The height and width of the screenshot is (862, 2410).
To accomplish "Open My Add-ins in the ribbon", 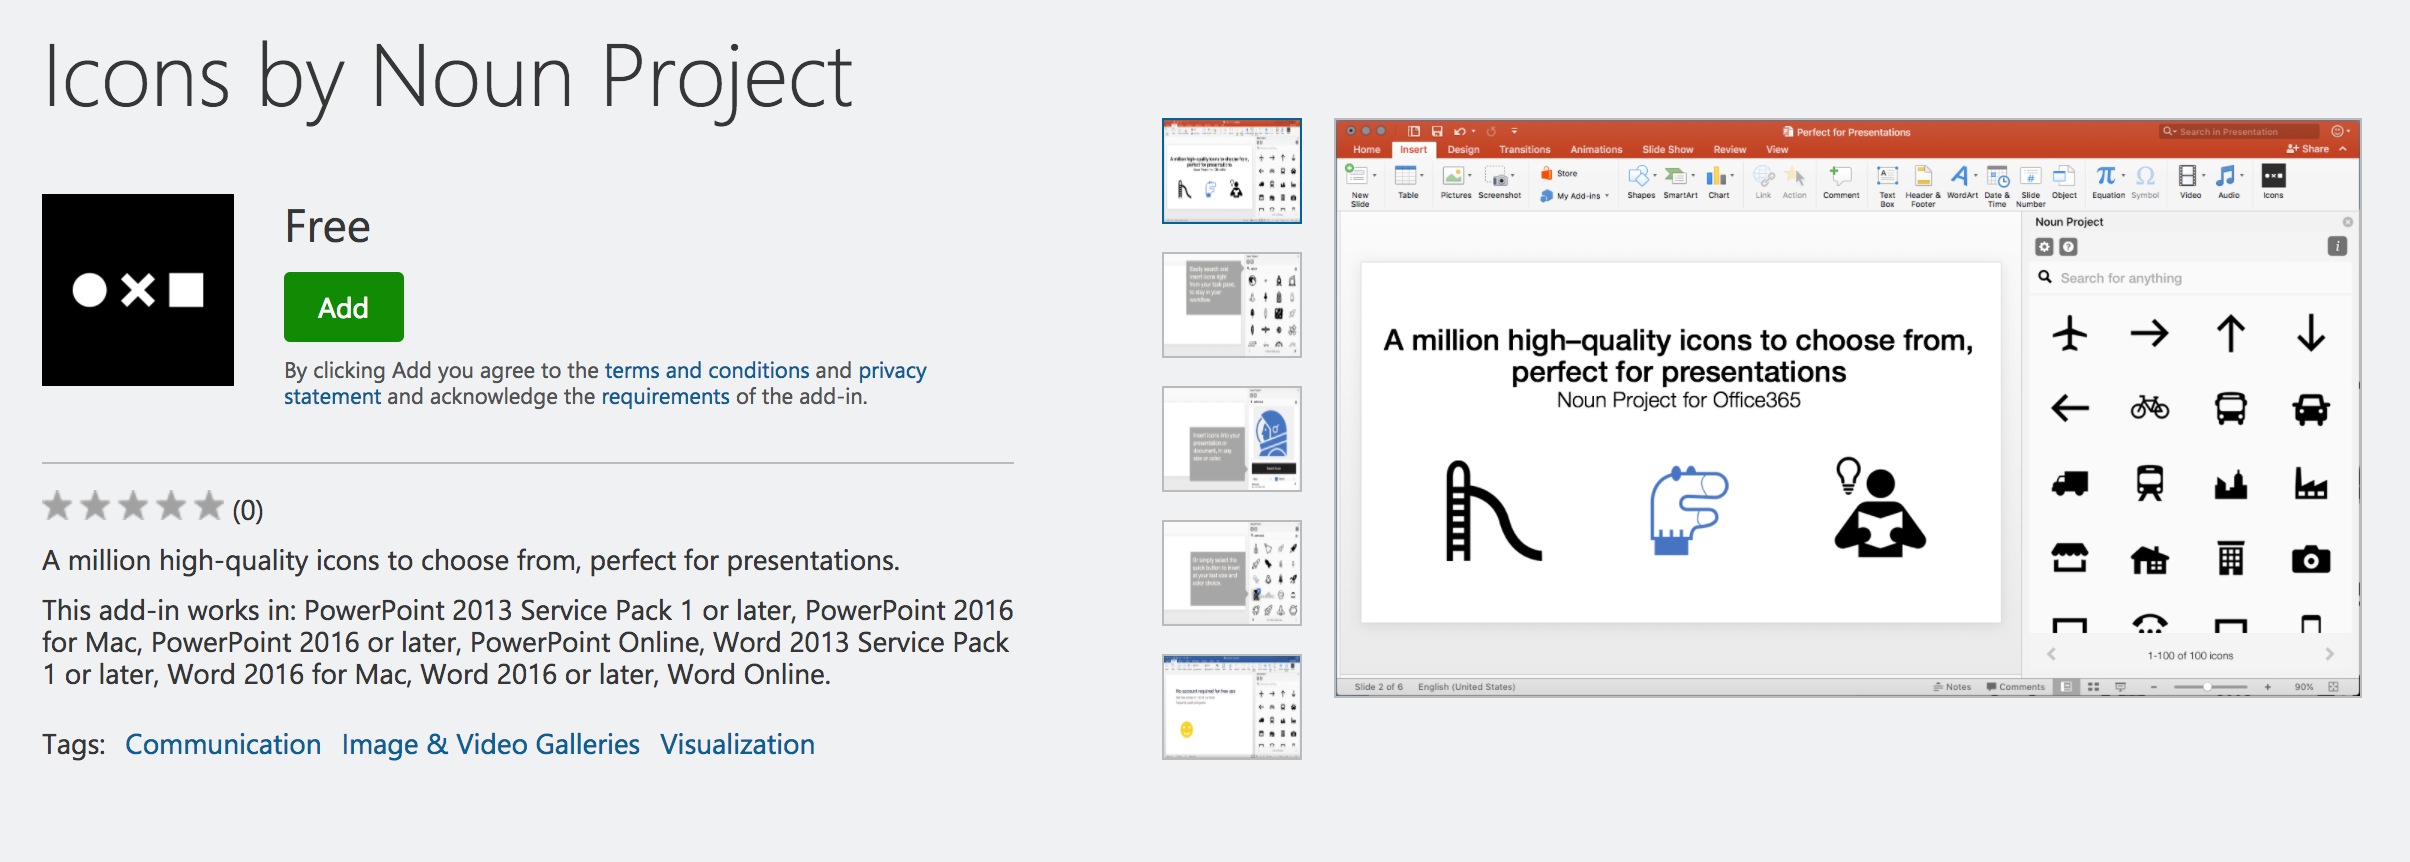I will click(1575, 196).
